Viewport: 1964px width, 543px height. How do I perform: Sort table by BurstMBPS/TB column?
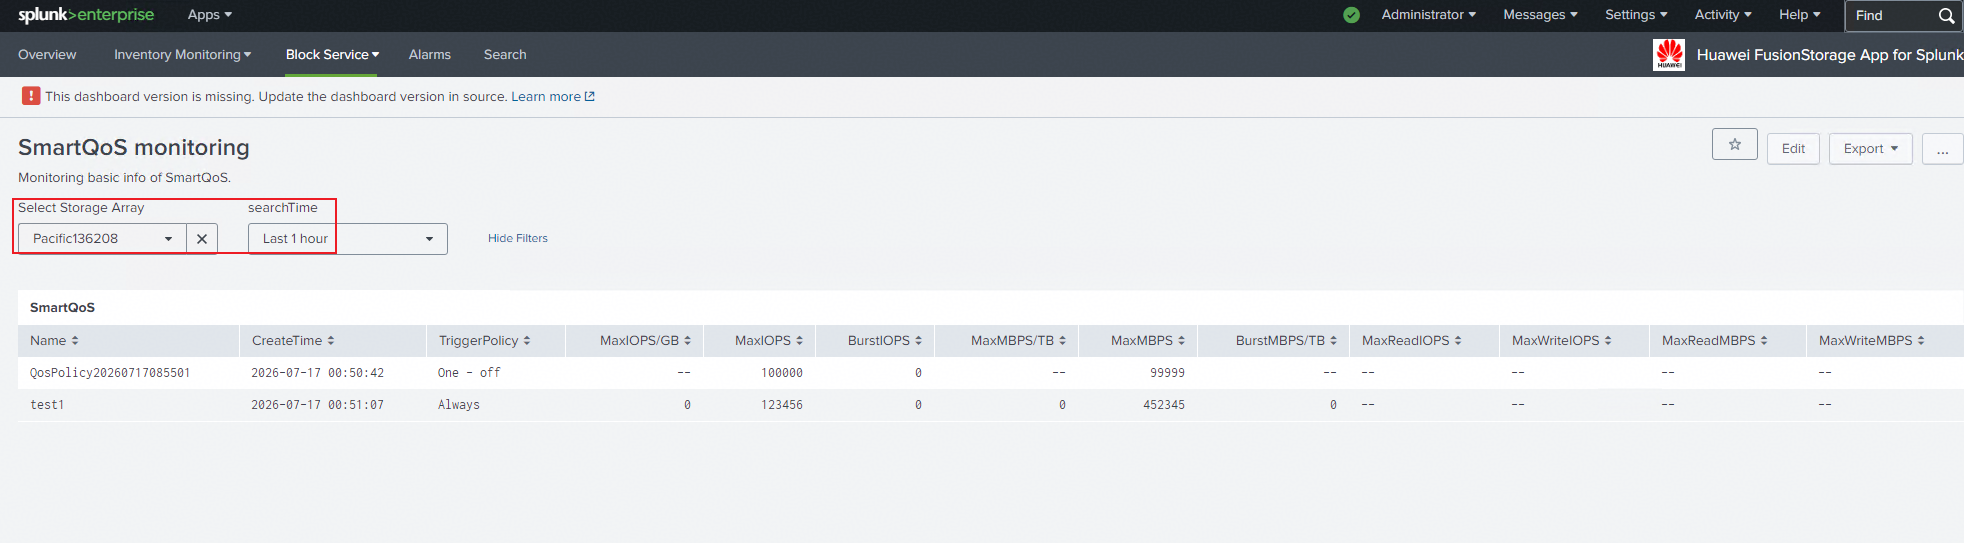pyautogui.click(x=1286, y=341)
